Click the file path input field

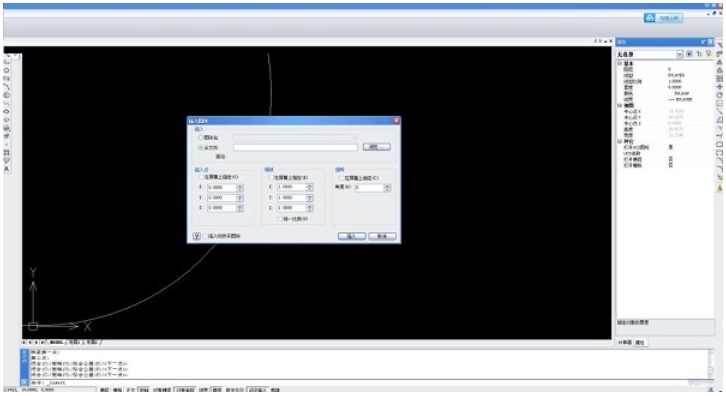click(x=295, y=147)
